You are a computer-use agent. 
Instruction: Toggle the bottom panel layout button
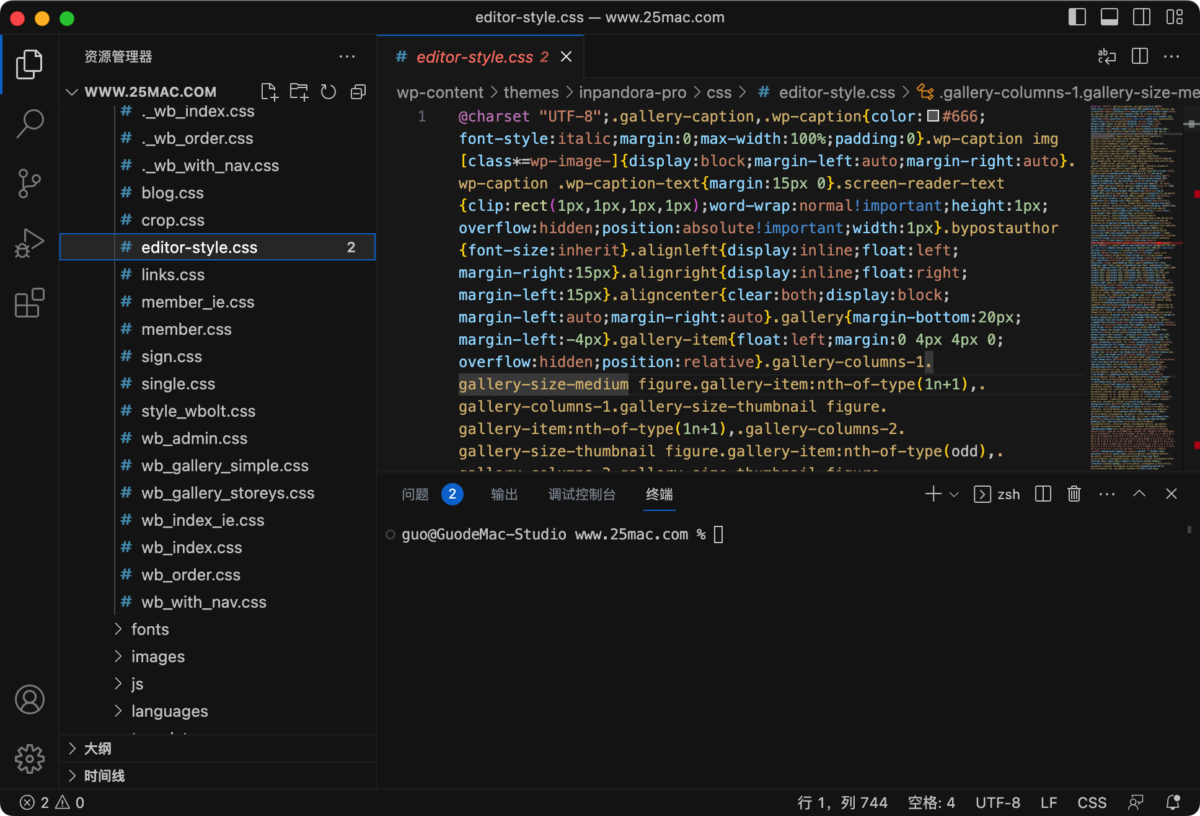[x=1109, y=17]
